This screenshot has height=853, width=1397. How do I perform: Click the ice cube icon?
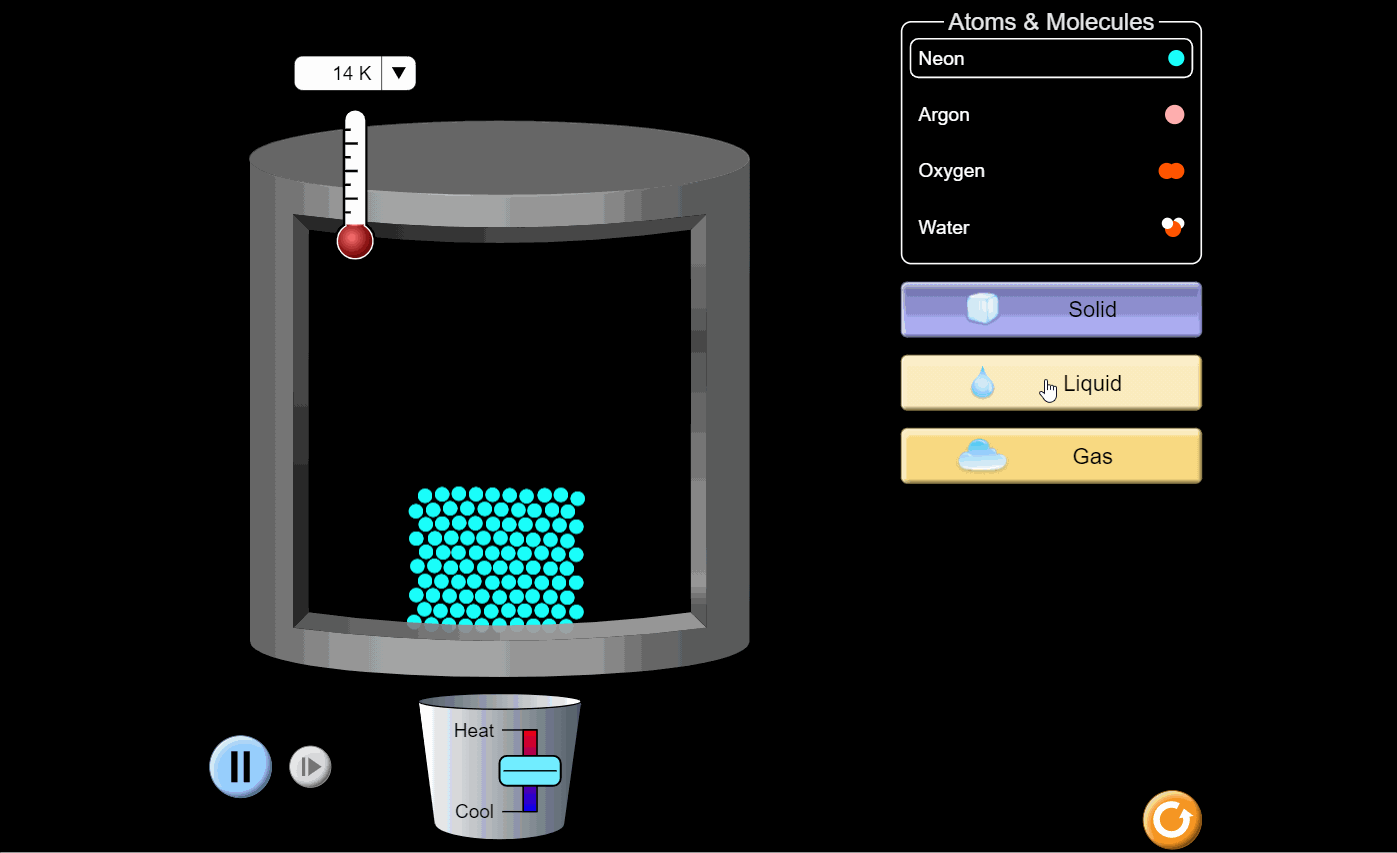[x=982, y=308]
